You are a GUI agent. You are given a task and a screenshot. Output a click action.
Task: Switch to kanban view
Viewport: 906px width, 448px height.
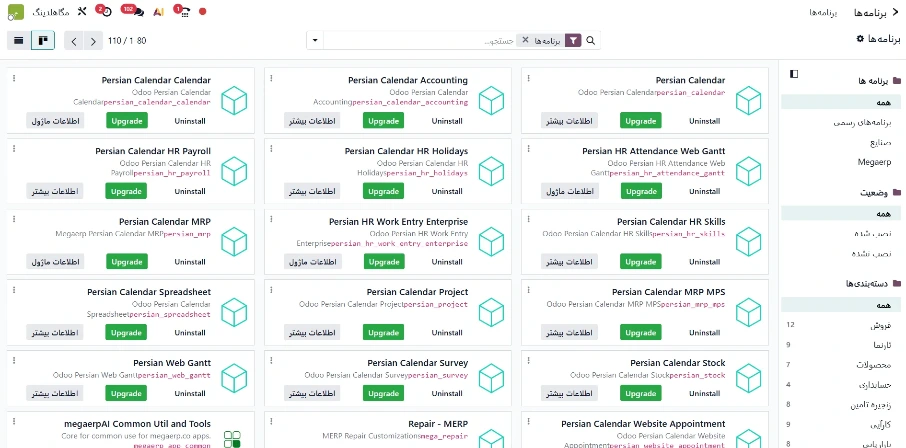coord(43,41)
